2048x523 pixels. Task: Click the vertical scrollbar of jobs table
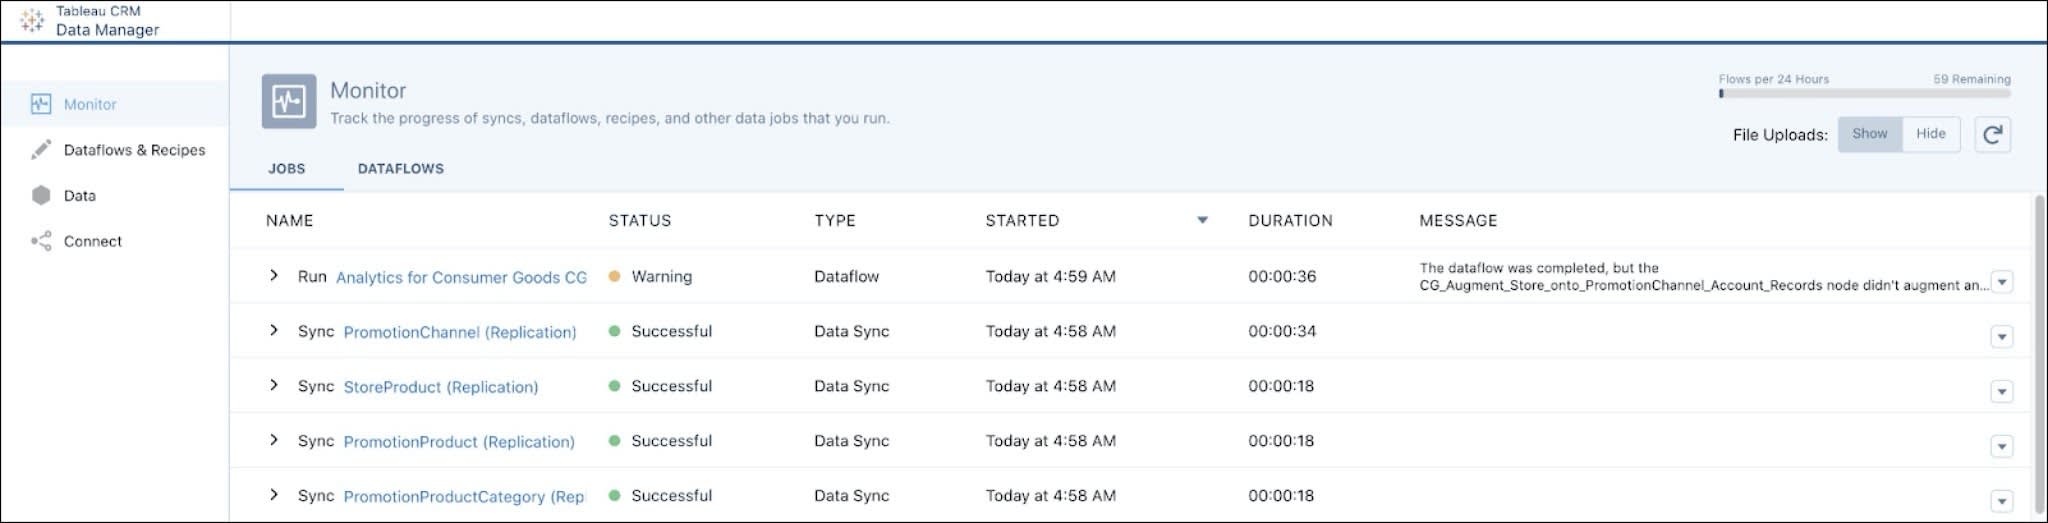click(x=2039, y=355)
